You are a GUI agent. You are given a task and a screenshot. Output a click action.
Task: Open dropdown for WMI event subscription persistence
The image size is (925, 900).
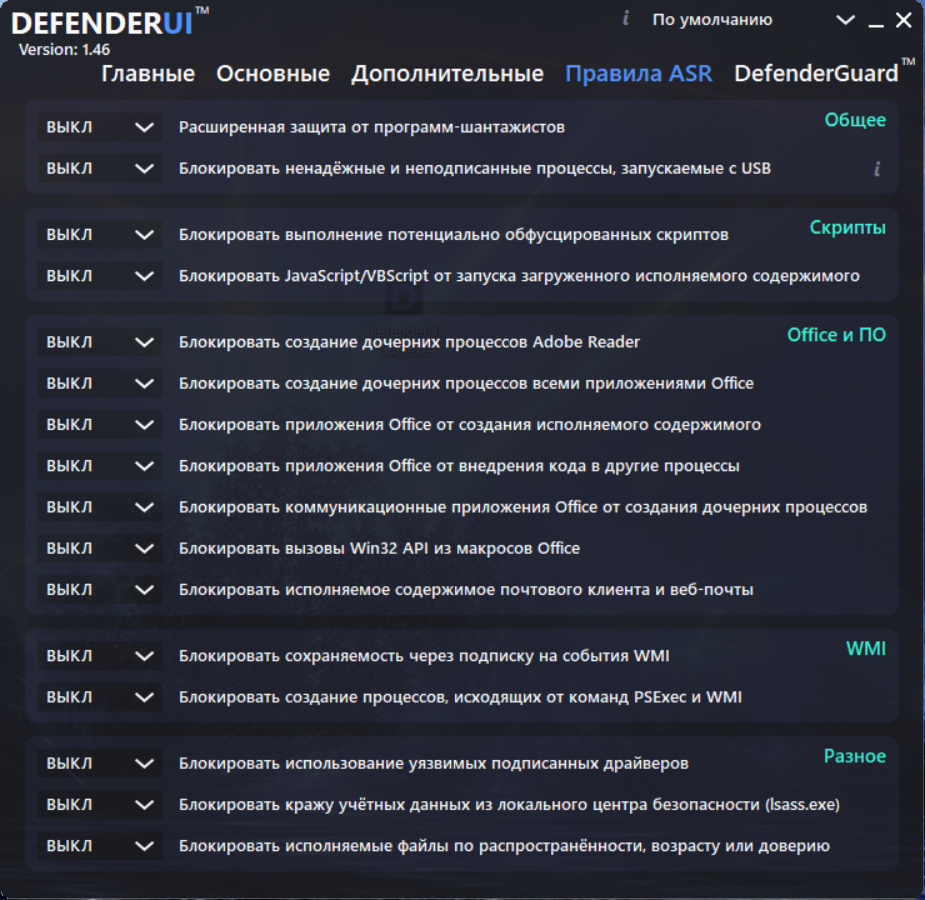(100, 656)
